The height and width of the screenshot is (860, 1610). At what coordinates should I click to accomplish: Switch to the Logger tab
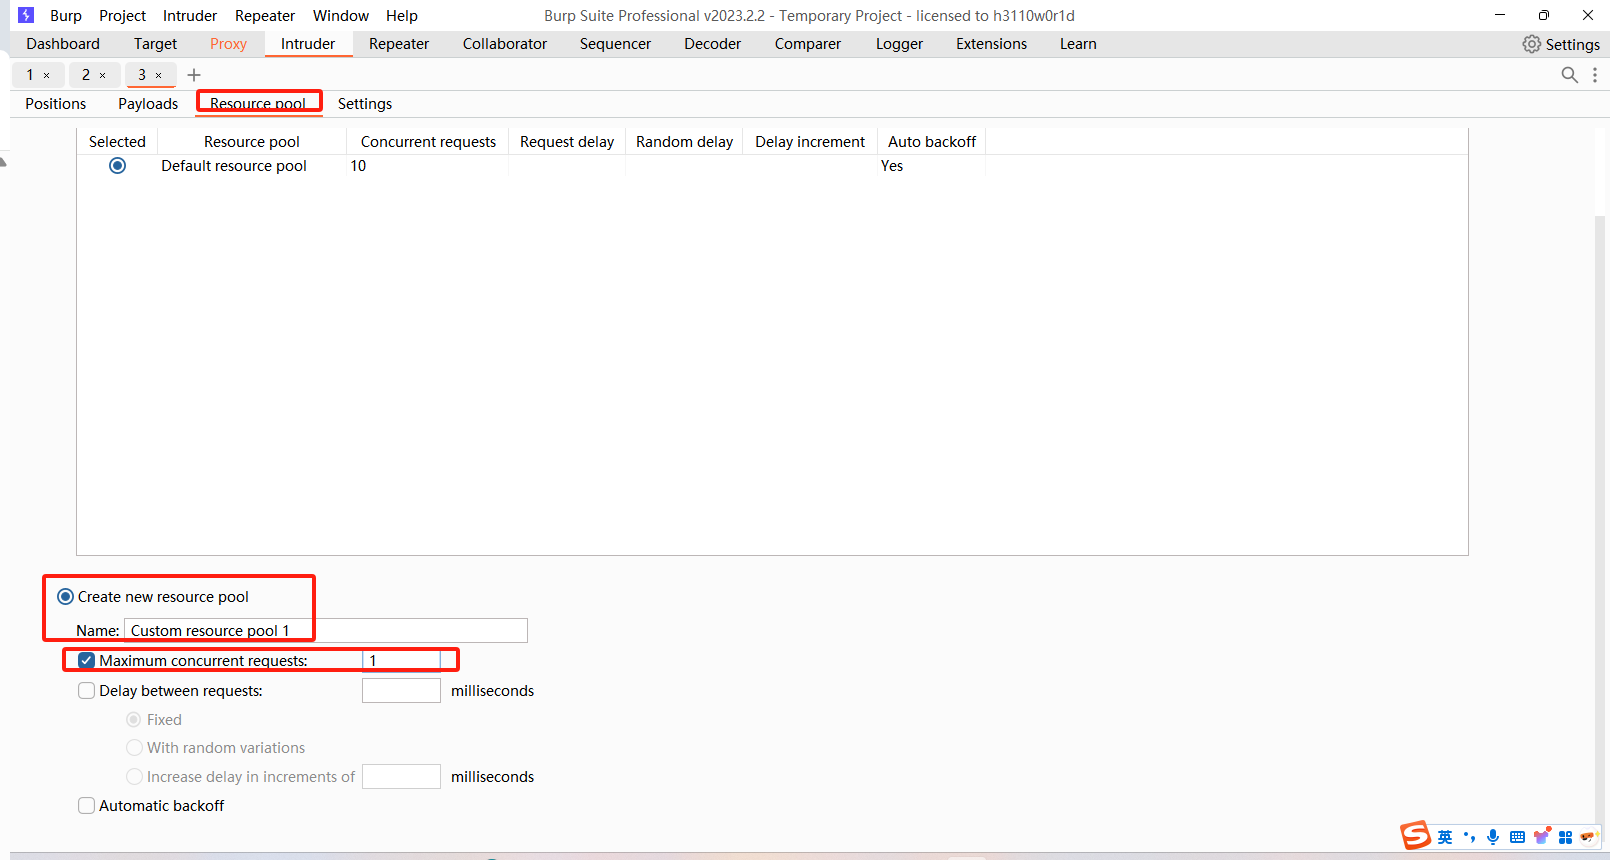899,44
